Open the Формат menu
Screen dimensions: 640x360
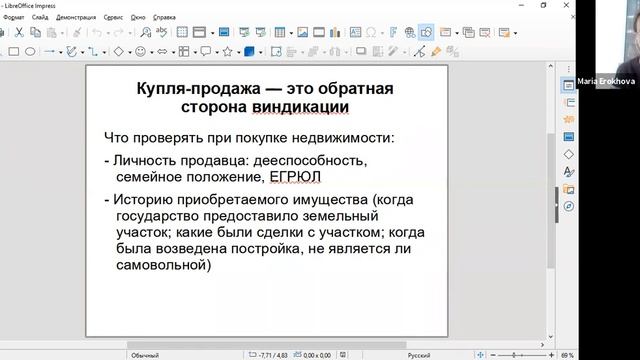13,18
